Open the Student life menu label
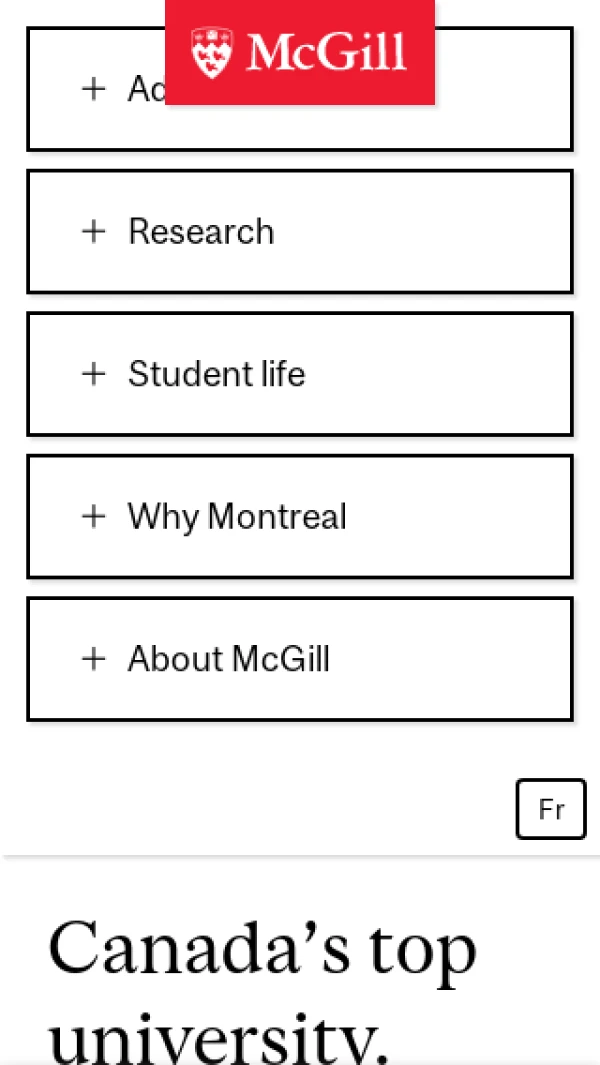This screenshot has height=1065, width=600. point(217,374)
